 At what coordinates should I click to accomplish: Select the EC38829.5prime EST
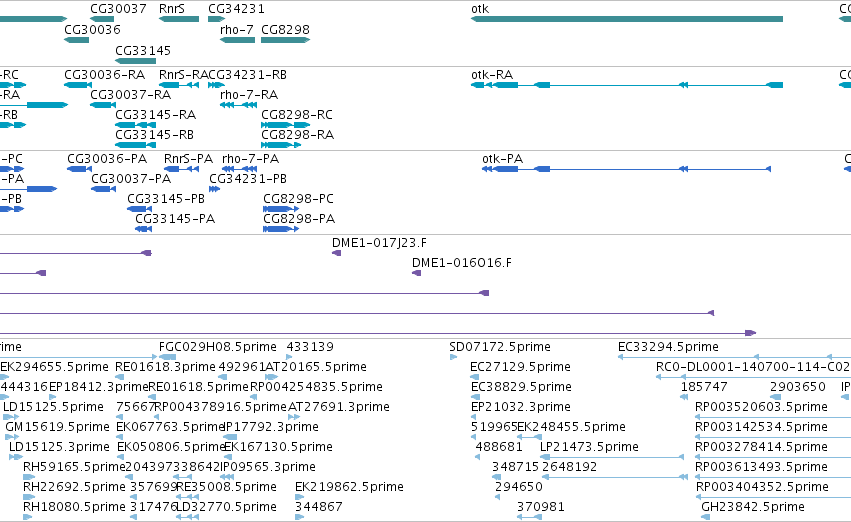click(474, 397)
